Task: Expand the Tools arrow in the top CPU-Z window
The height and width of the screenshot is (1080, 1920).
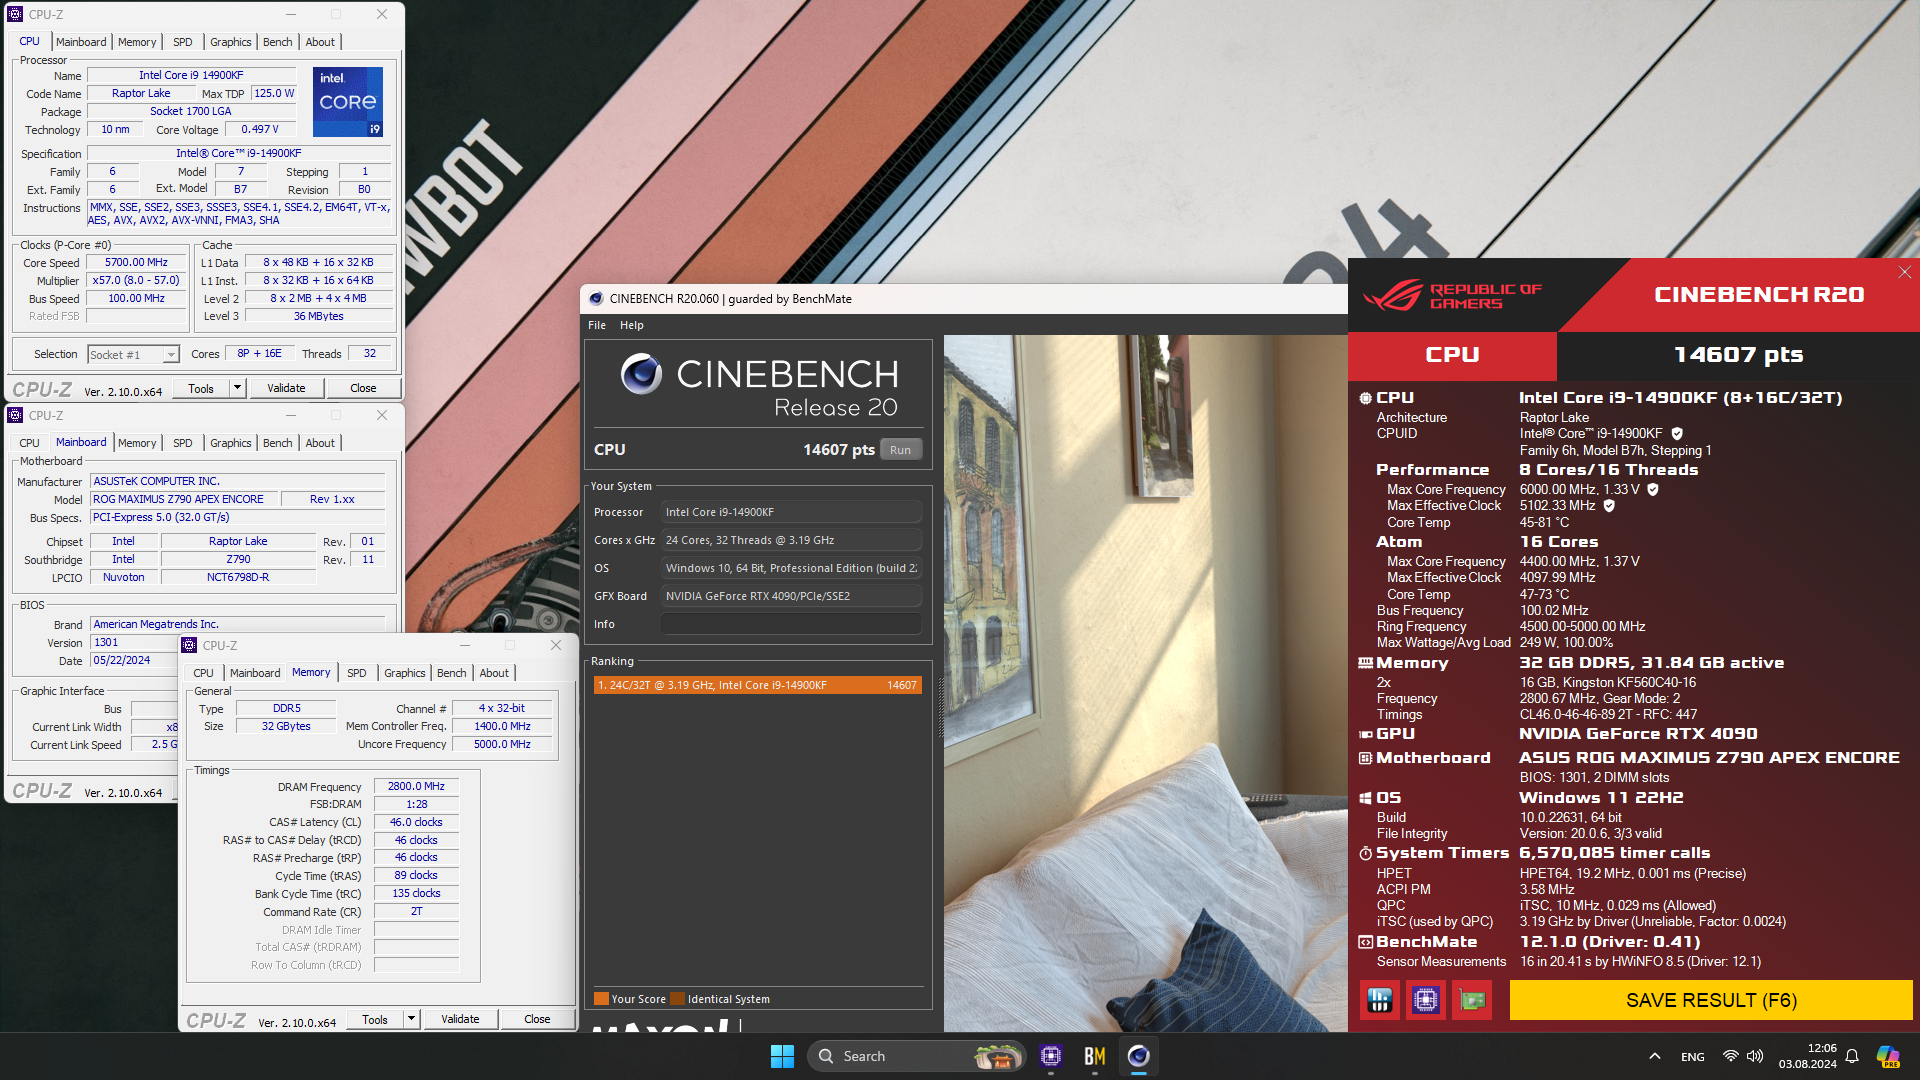Action: tap(237, 388)
